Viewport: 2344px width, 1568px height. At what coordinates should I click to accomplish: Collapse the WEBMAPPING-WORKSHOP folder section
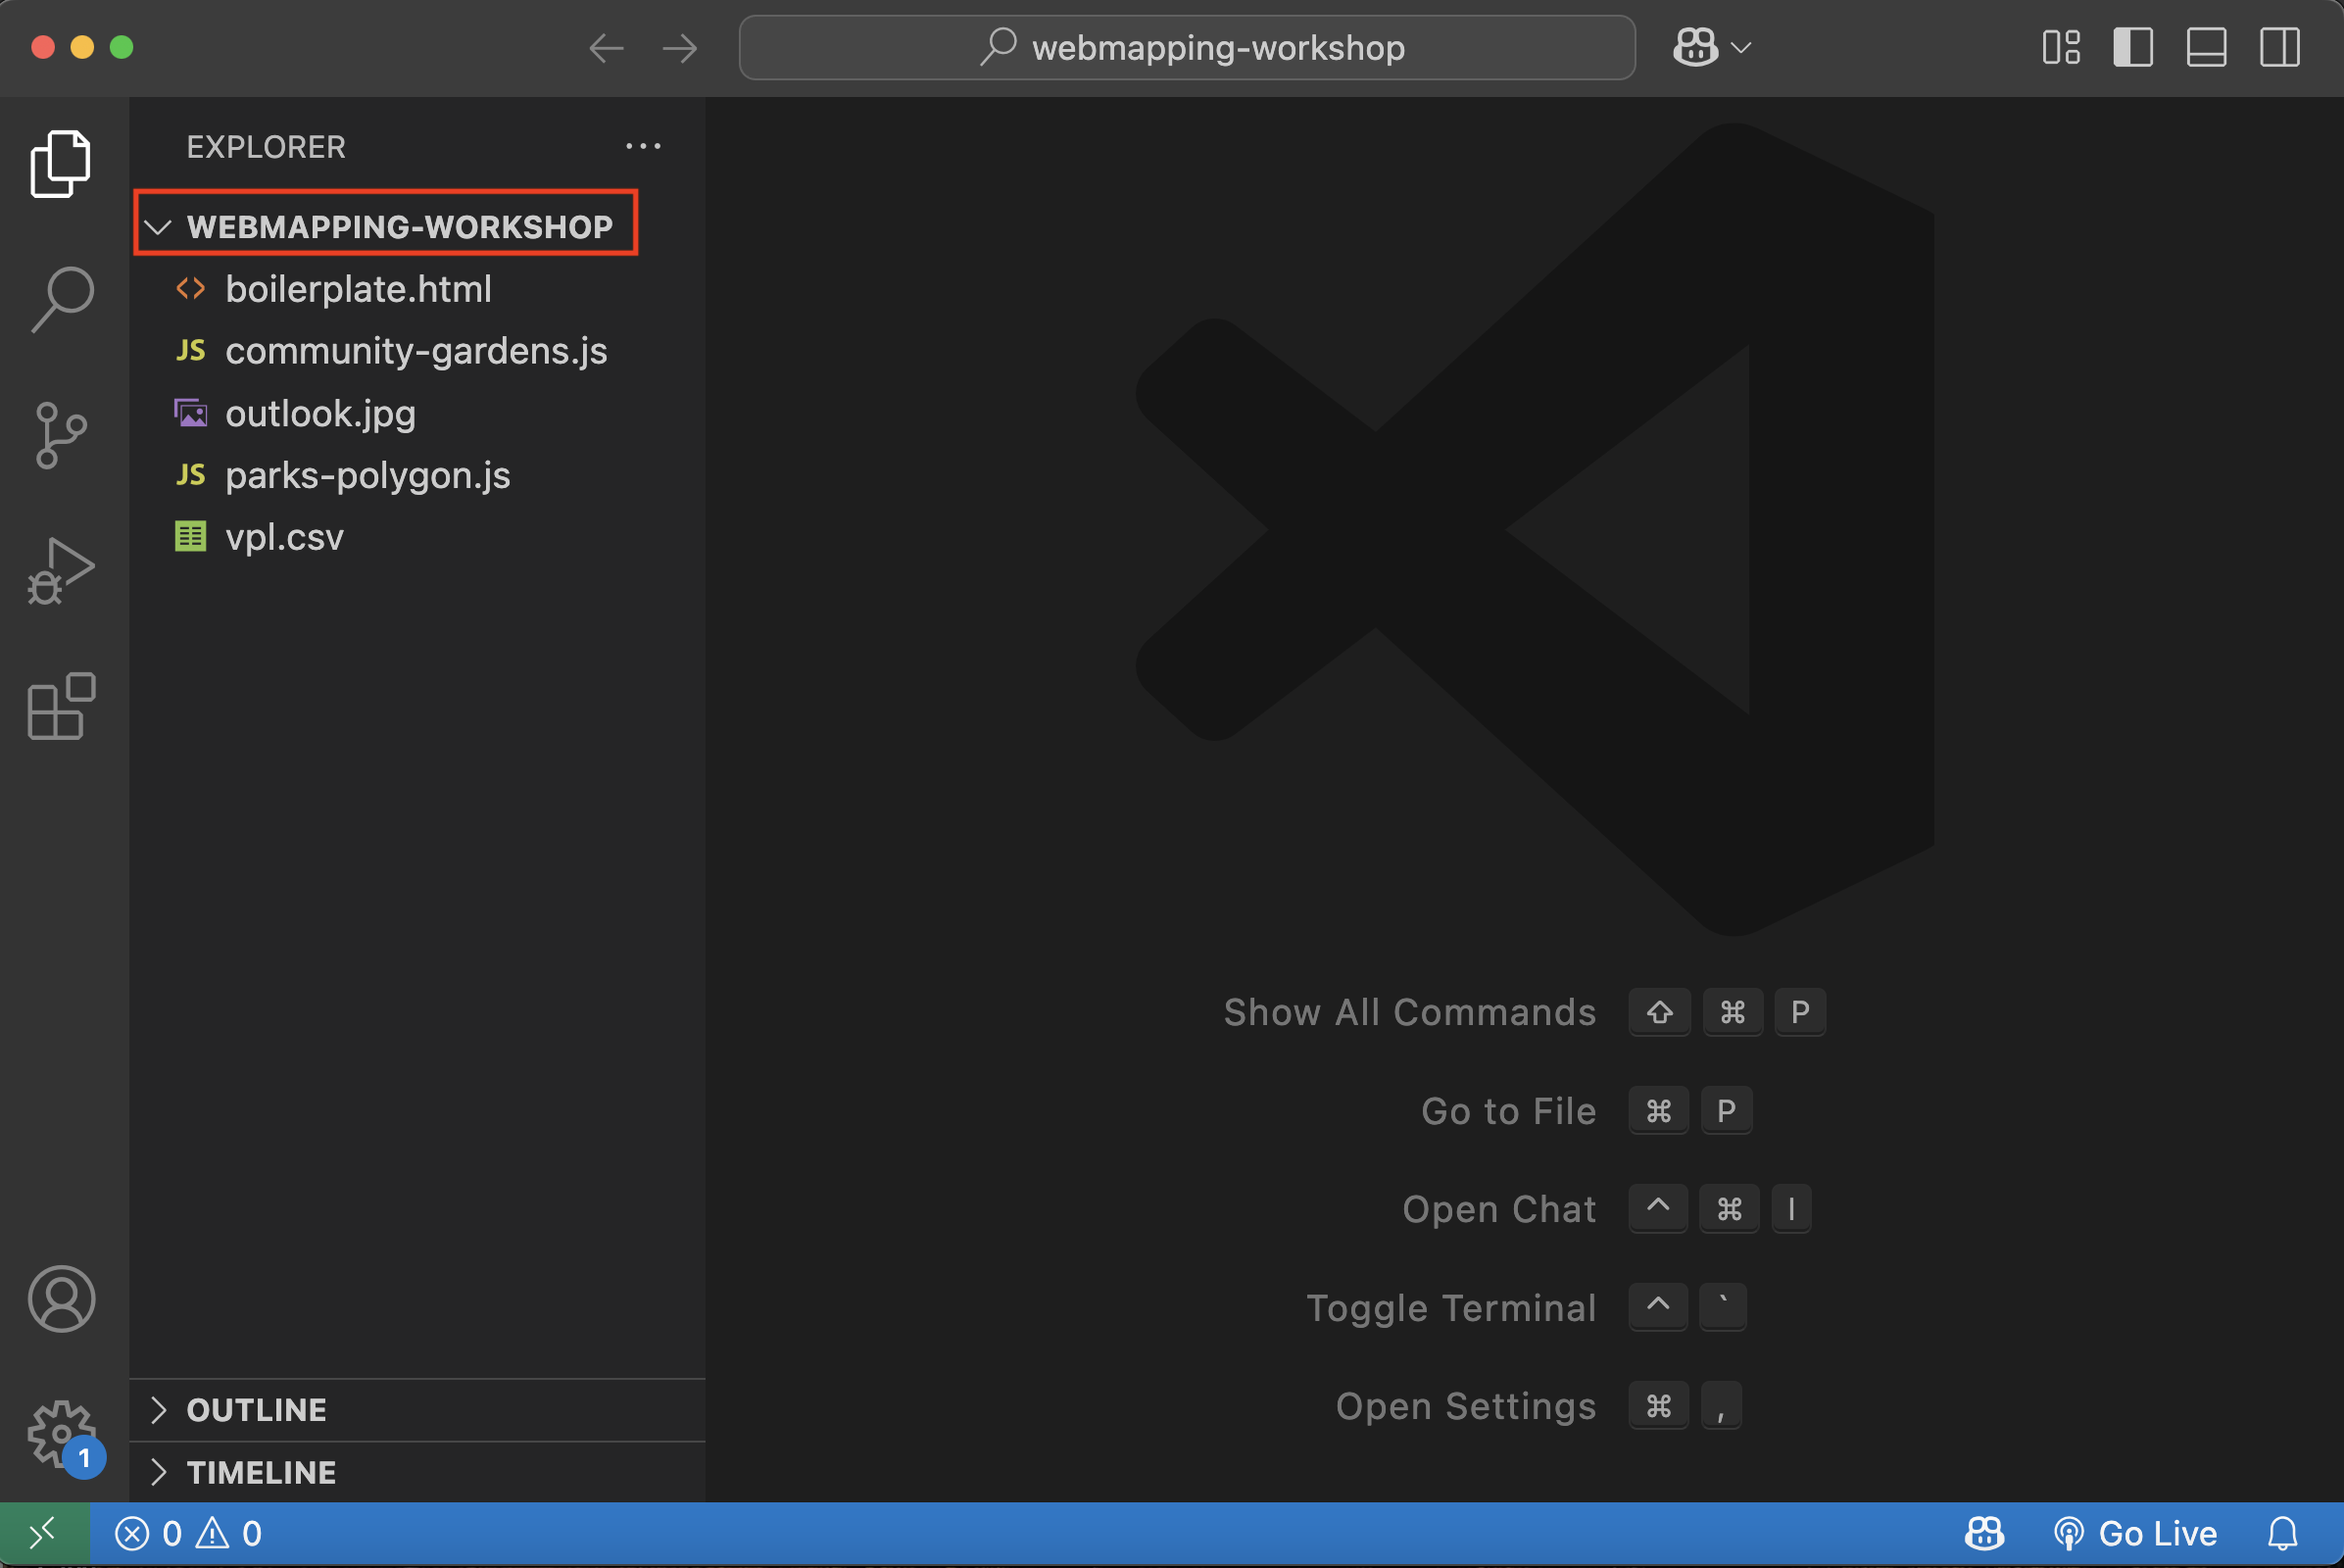point(386,226)
